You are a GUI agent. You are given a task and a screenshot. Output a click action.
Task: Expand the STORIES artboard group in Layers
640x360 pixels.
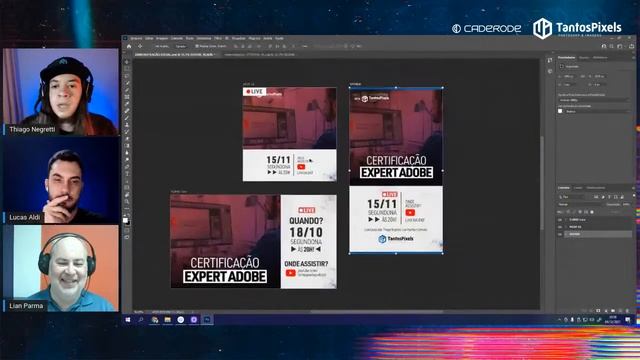click(x=566, y=234)
